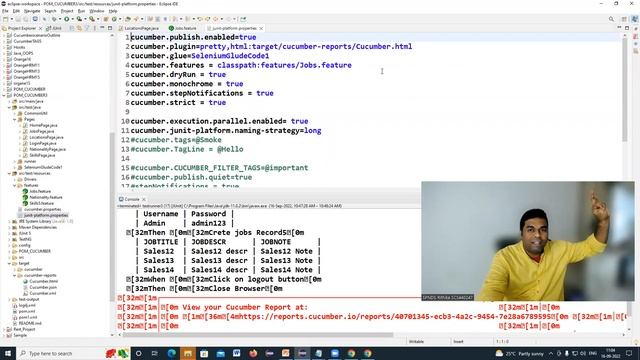Screen dimensions: 640x360
Task: Open the New dropdown arrow in toolbar
Action: tap(11, 19)
